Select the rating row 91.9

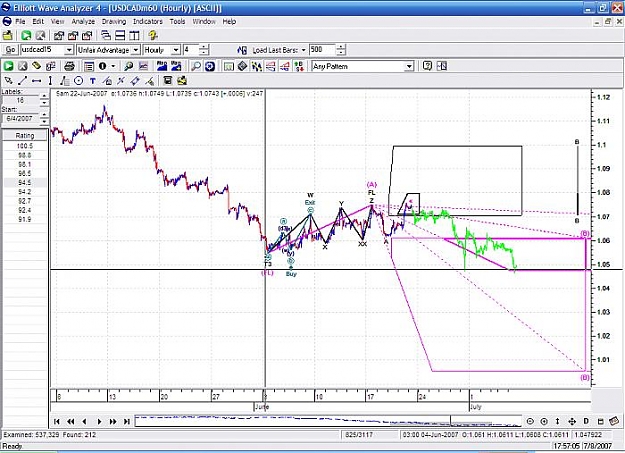(x=25, y=219)
